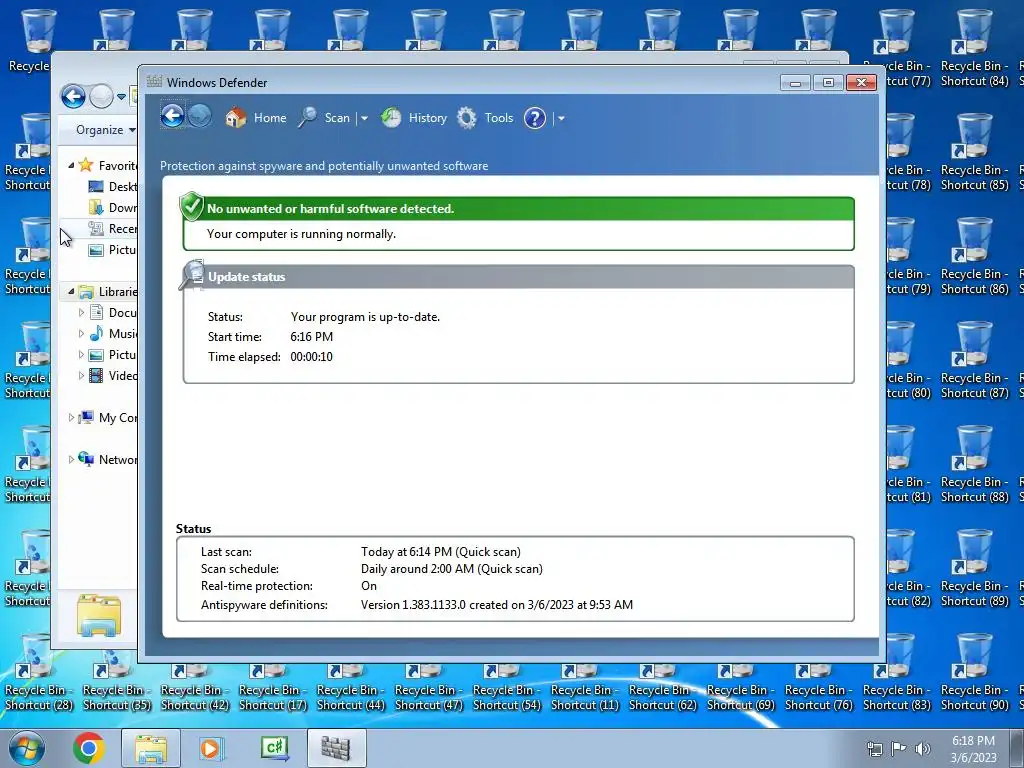Click "Your program is up-to-date." status text
The width and height of the screenshot is (1024, 768).
[x=365, y=317]
